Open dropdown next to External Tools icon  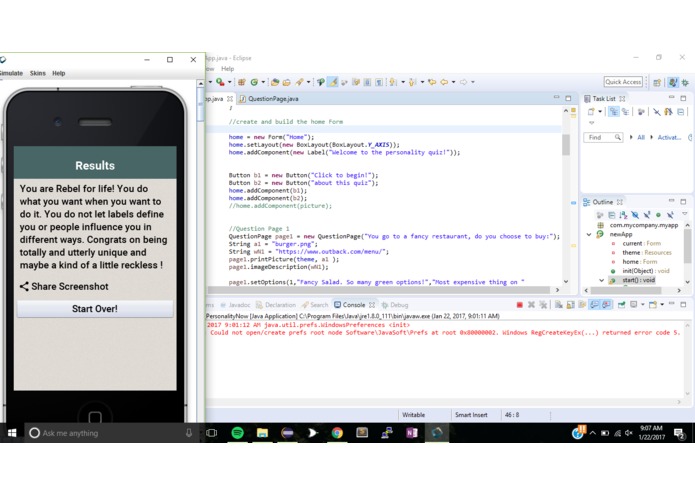(229, 82)
